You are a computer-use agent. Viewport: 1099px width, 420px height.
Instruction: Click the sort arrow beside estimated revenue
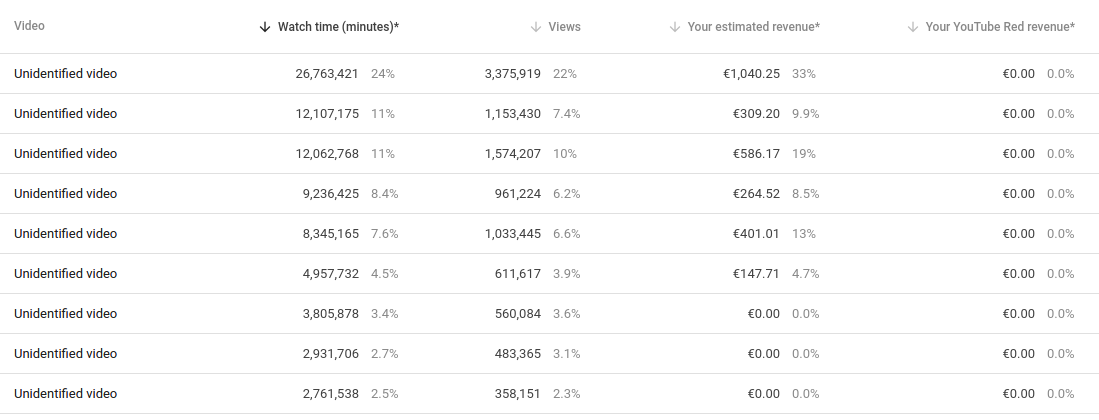[675, 27]
